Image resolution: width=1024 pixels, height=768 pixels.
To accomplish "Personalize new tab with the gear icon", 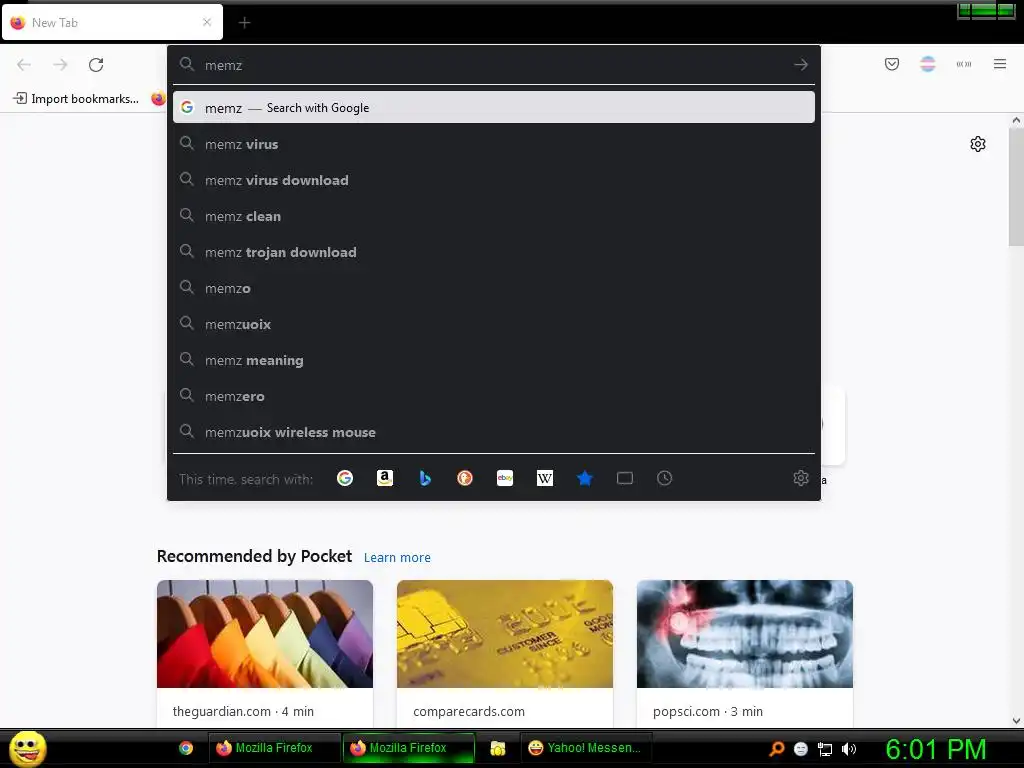I will (978, 144).
